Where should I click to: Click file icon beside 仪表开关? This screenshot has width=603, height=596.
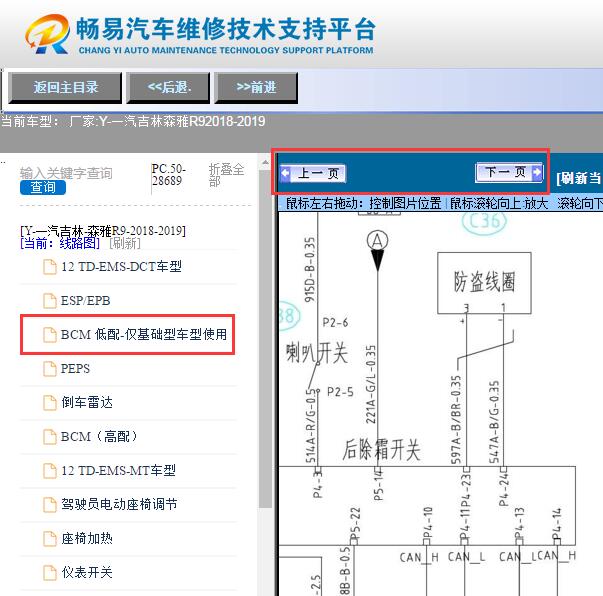point(50,573)
